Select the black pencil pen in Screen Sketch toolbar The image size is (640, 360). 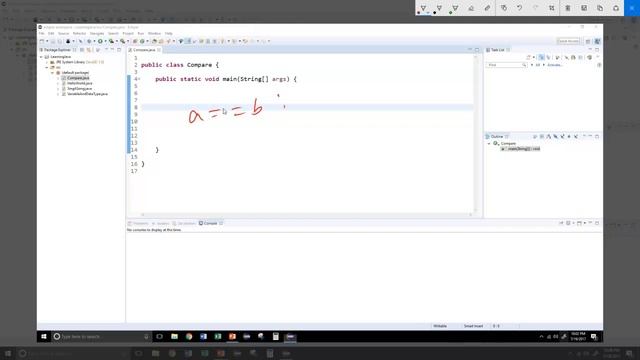click(439, 8)
